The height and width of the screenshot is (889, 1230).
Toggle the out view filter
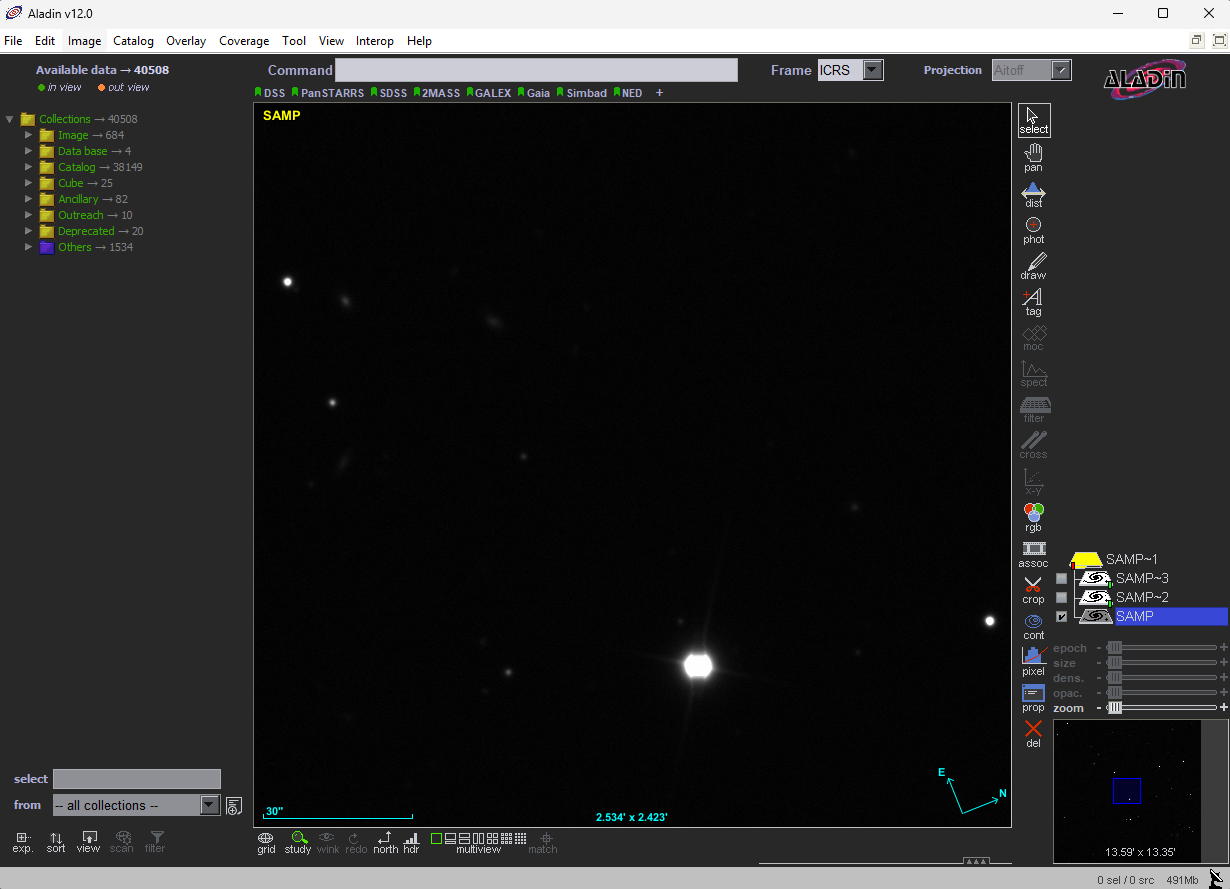tap(124, 87)
